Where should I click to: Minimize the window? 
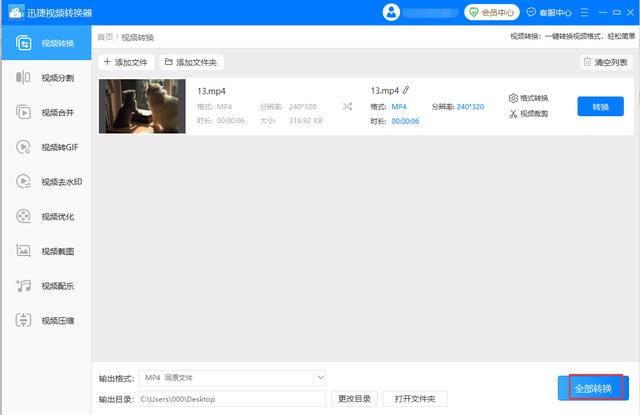coord(603,13)
